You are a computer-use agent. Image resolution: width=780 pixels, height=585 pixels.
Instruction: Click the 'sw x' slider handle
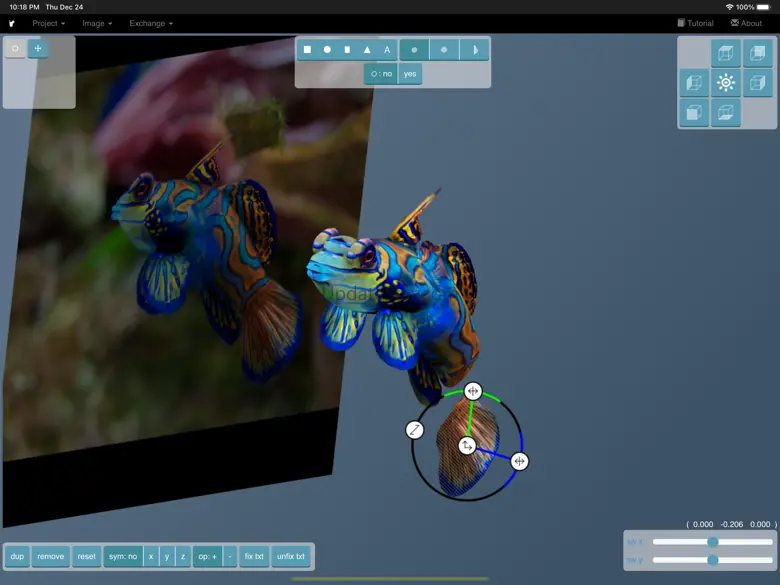713,542
